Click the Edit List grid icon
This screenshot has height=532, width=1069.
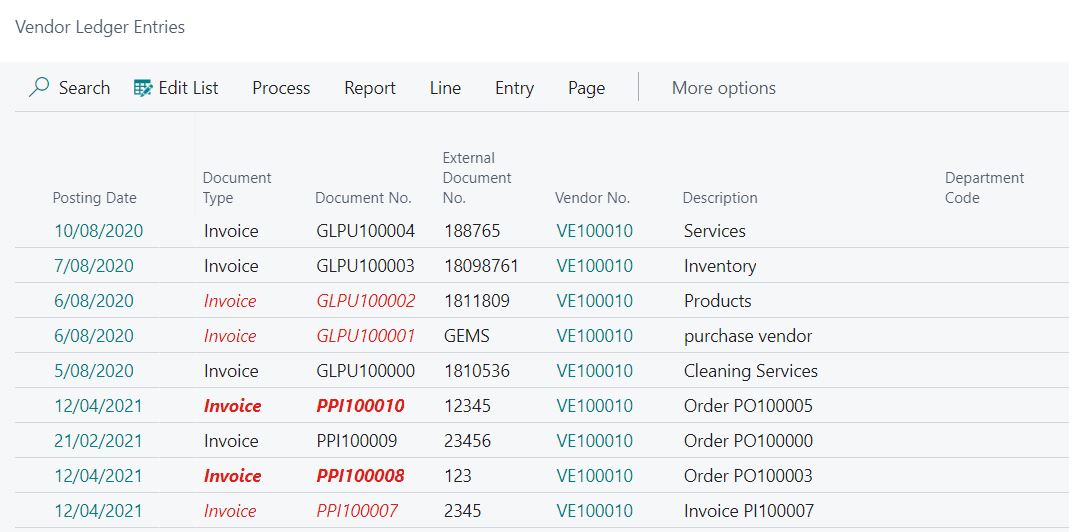pyautogui.click(x=143, y=88)
